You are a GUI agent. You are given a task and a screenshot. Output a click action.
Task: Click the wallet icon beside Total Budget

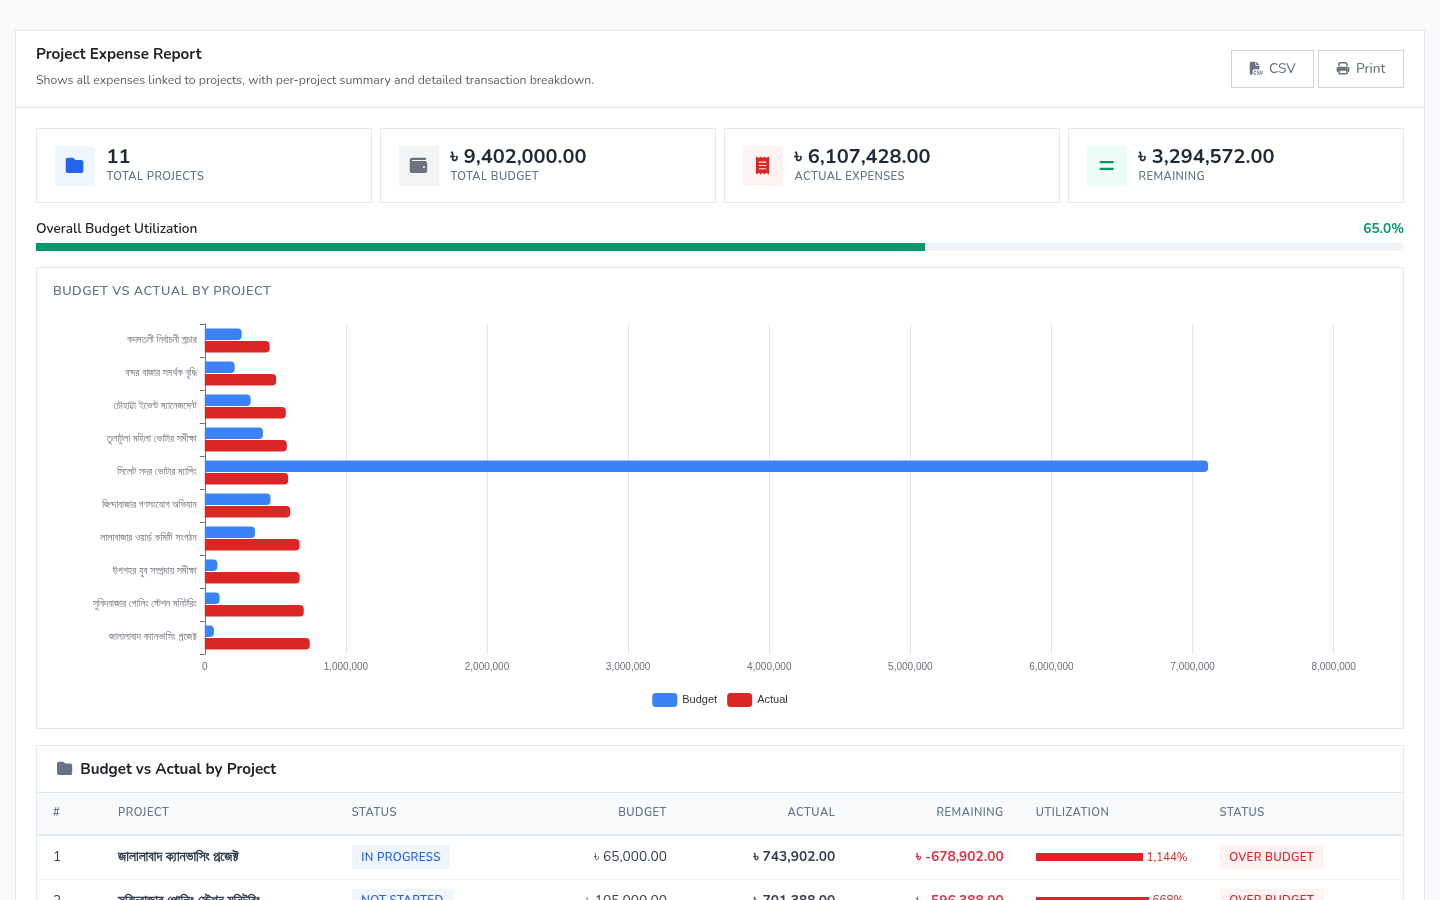pyautogui.click(x=419, y=166)
